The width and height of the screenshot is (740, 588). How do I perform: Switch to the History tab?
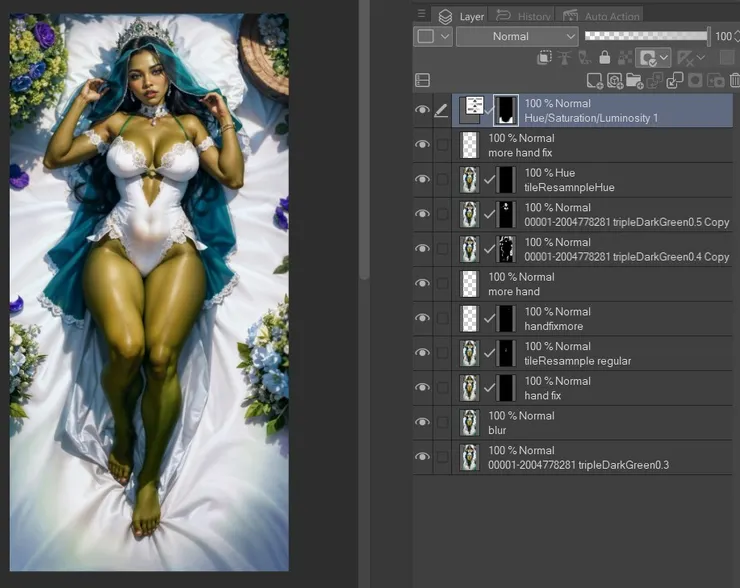(x=522, y=16)
